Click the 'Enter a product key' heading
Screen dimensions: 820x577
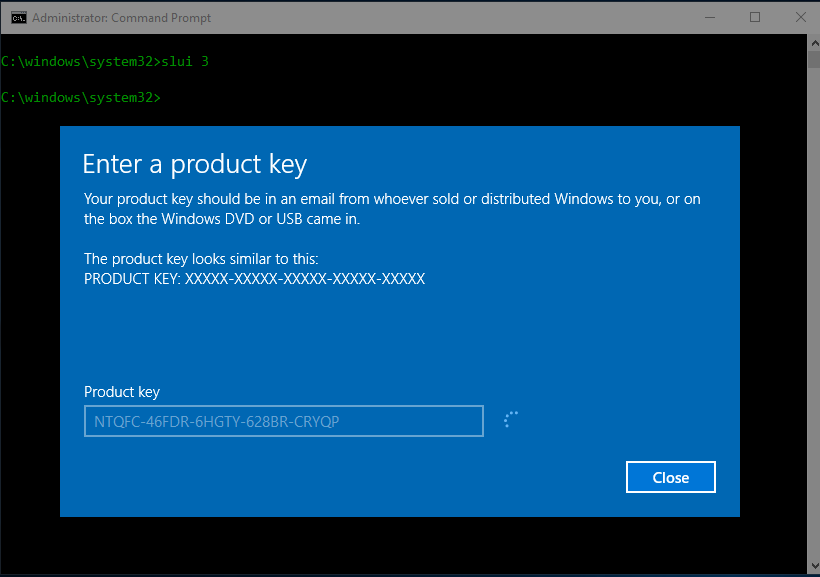195,164
